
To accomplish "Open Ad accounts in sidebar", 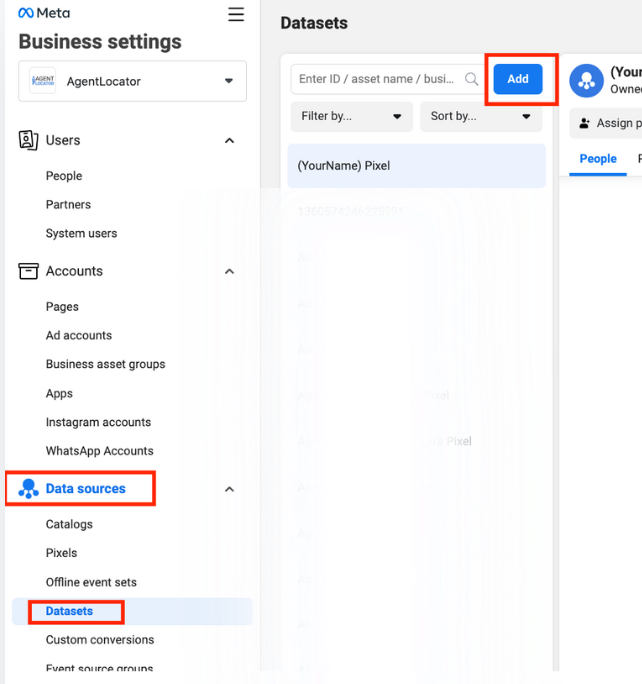I will [x=79, y=335].
